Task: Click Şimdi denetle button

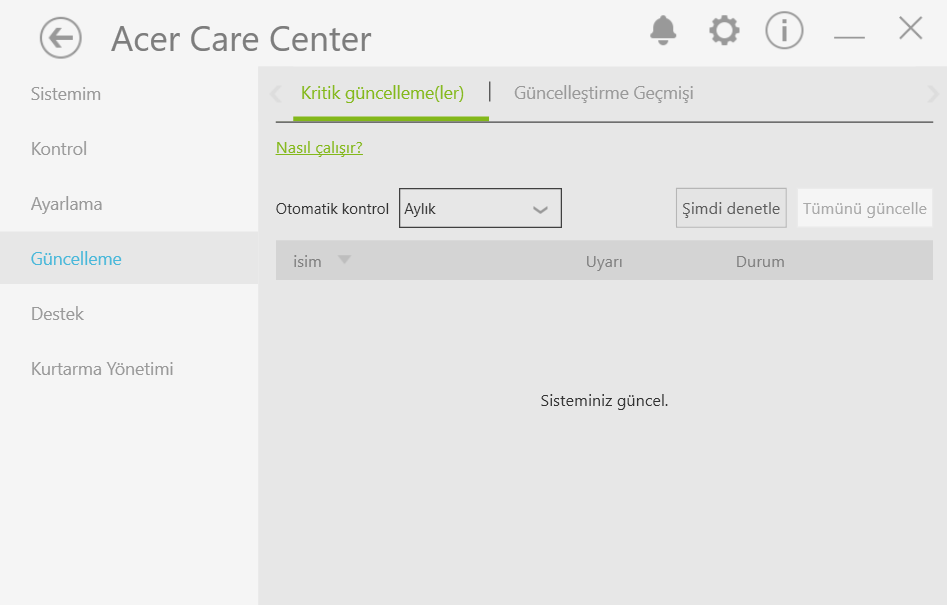Action: click(731, 208)
